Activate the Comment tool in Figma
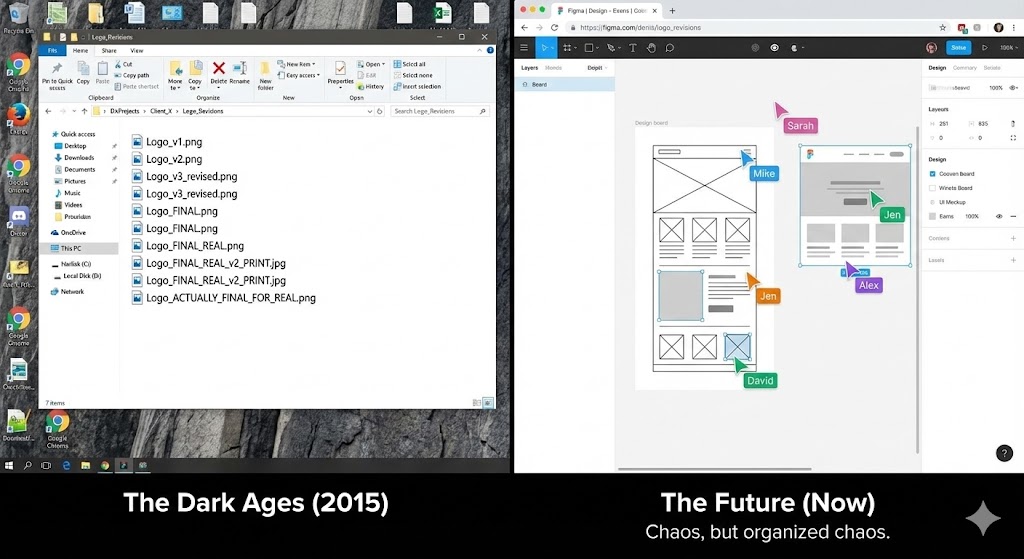 (x=669, y=47)
